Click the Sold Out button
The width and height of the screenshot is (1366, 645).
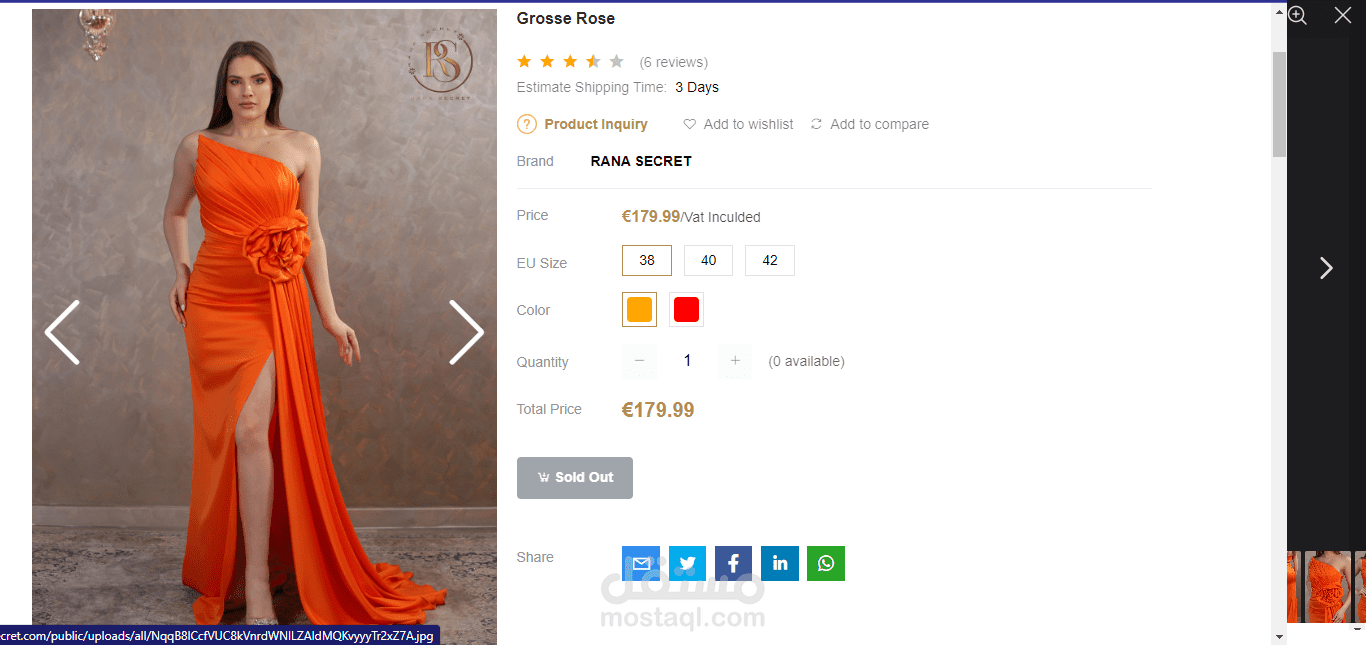575,478
